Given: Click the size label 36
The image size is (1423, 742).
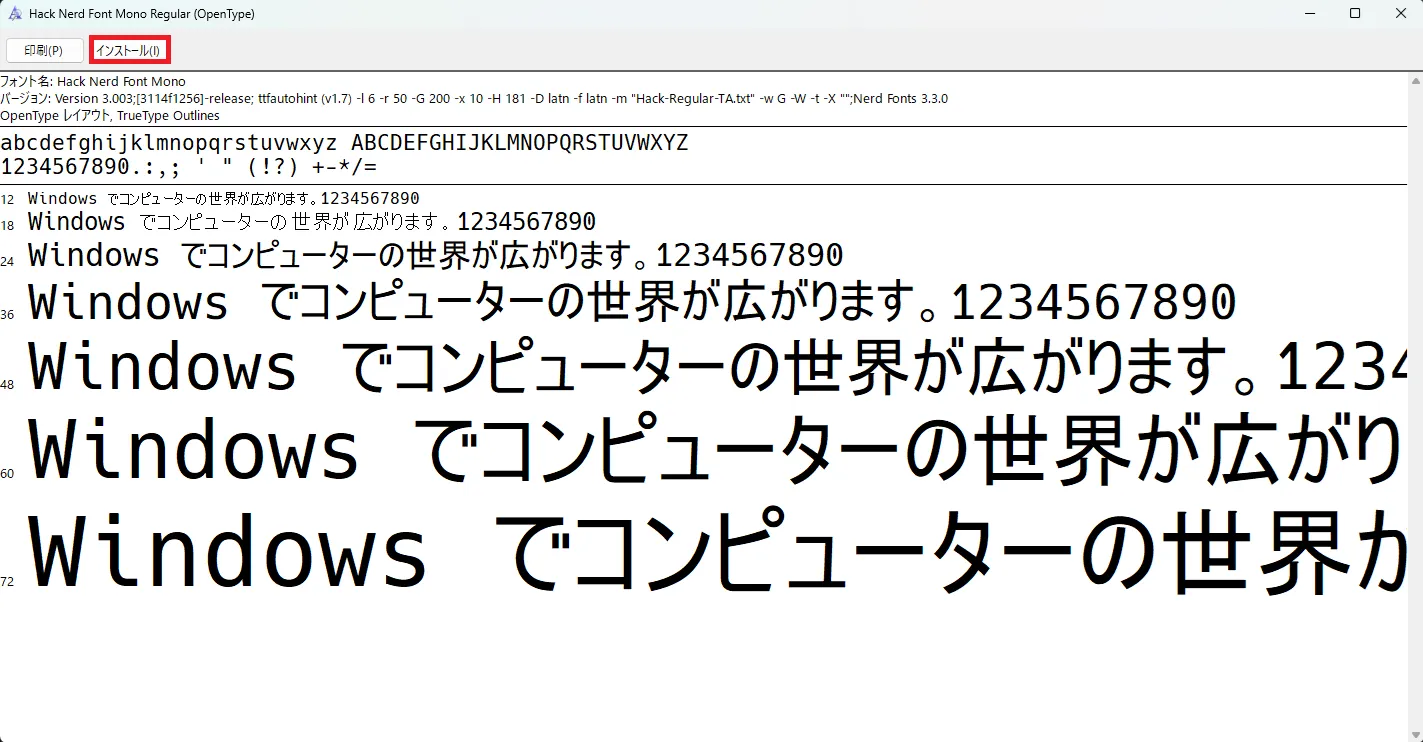Looking at the screenshot, I should pos(7,314).
